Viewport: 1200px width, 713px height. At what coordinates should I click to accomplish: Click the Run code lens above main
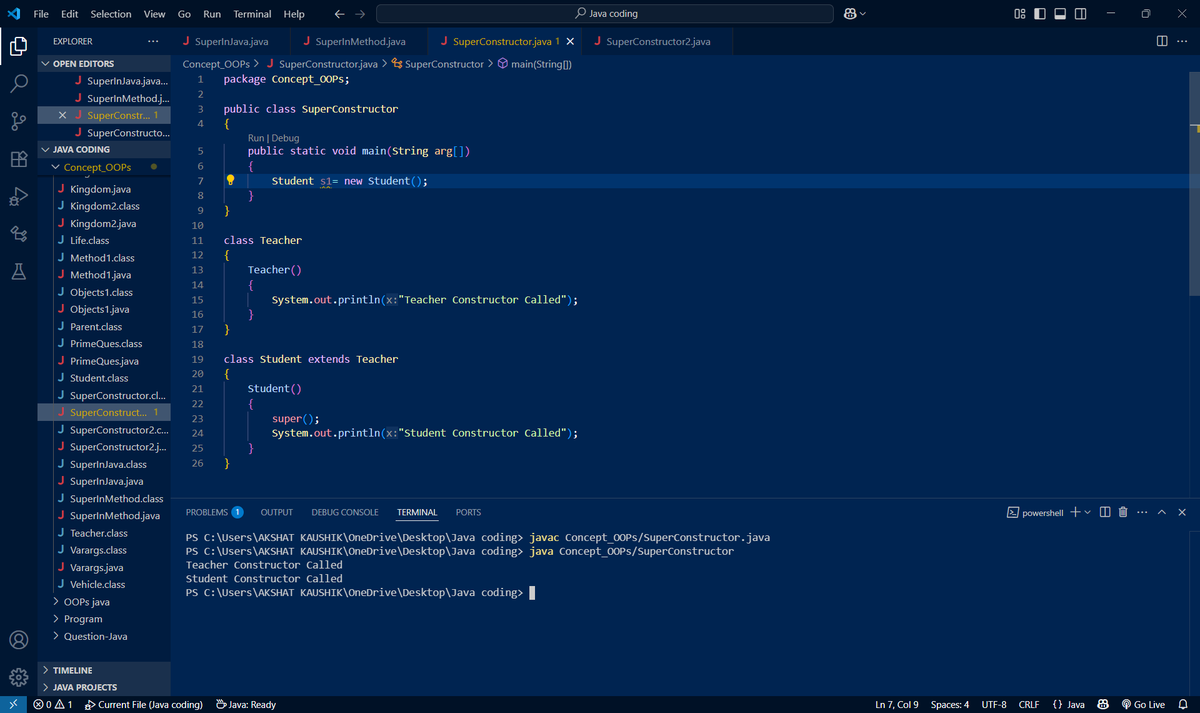click(x=256, y=138)
